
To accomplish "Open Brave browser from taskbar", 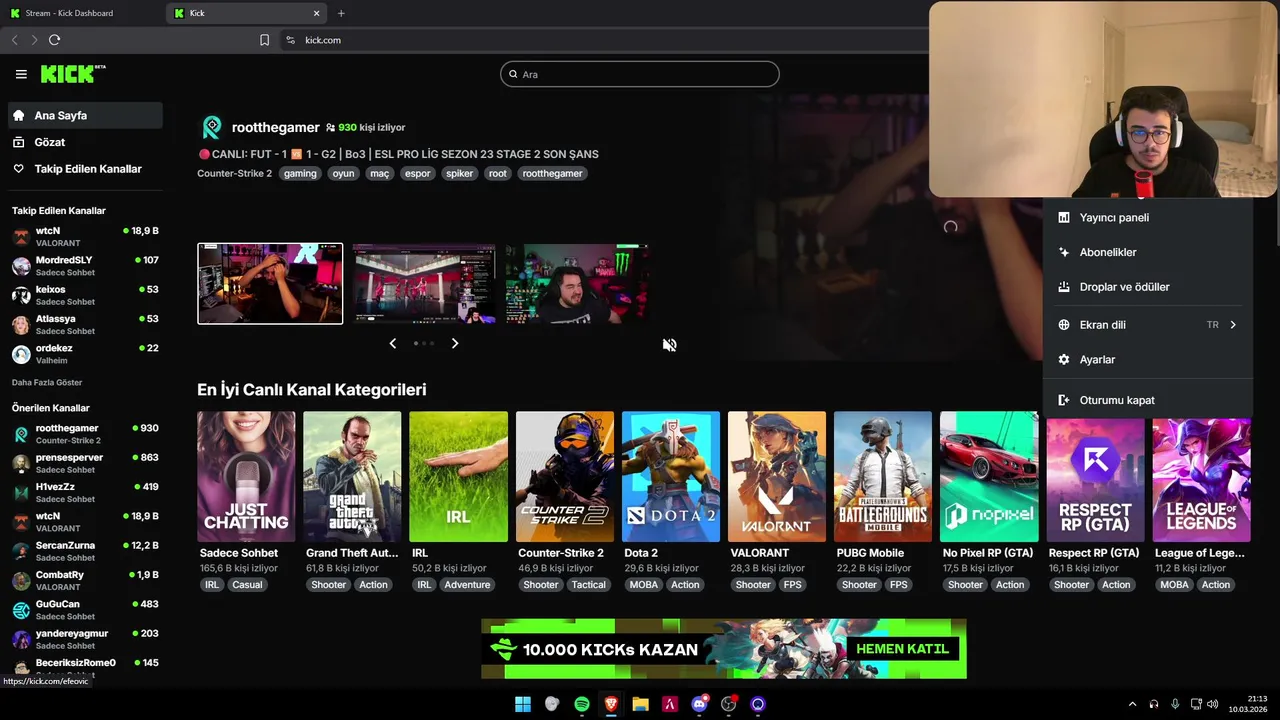I will 611,704.
